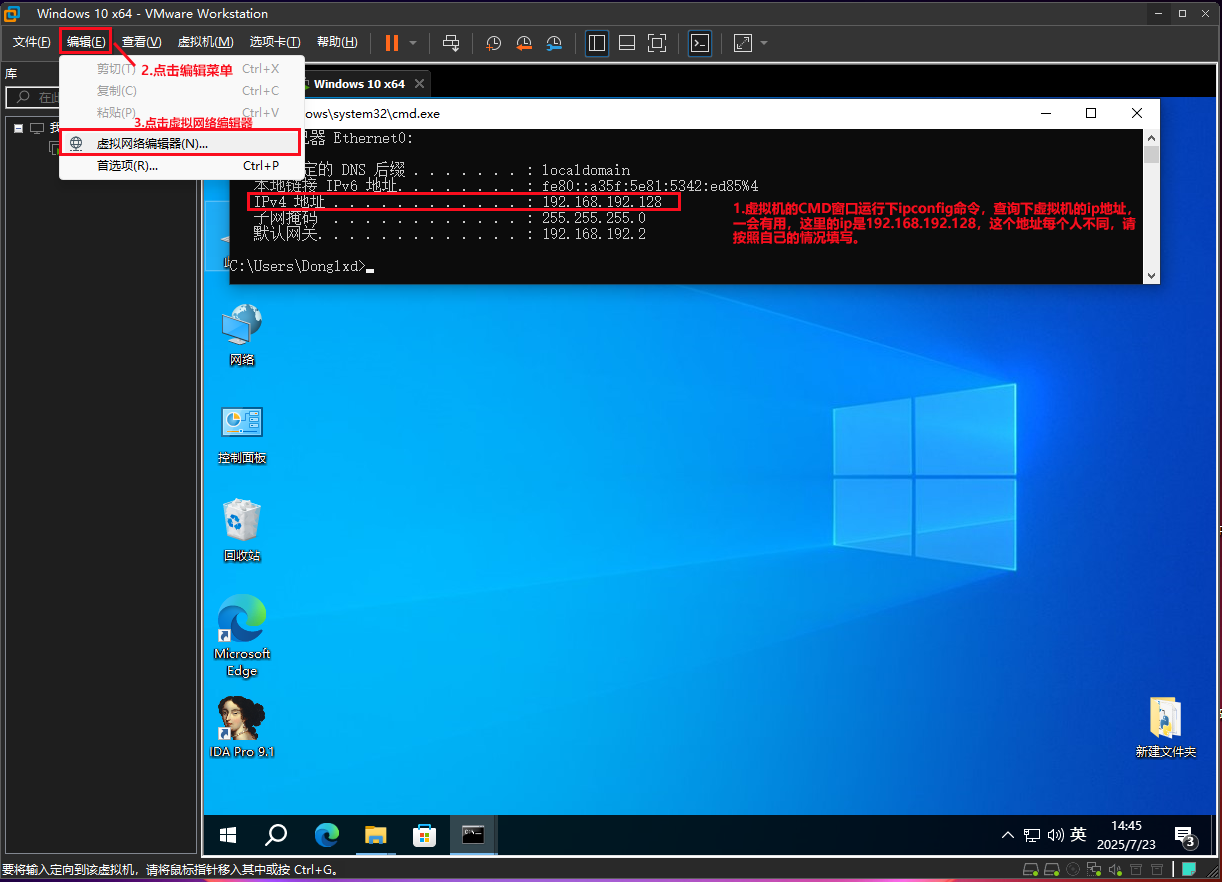Open the dropdown arrow beside the pause button
The width and height of the screenshot is (1222, 882).
(413, 43)
